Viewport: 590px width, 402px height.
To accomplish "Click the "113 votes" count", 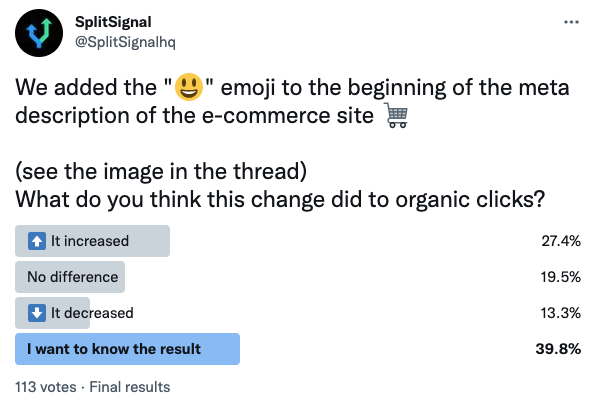I will click(x=46, y=387).
